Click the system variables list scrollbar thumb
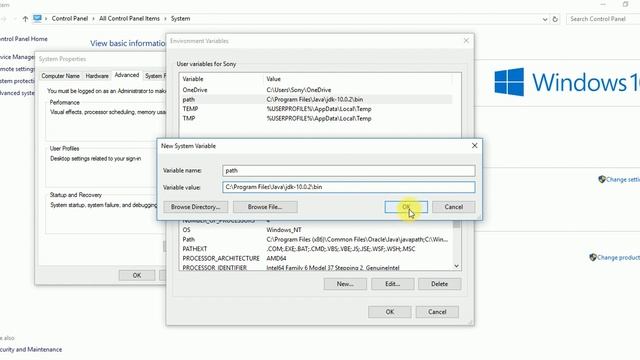This screenshot has height=360, width=640. coord(456,224)
